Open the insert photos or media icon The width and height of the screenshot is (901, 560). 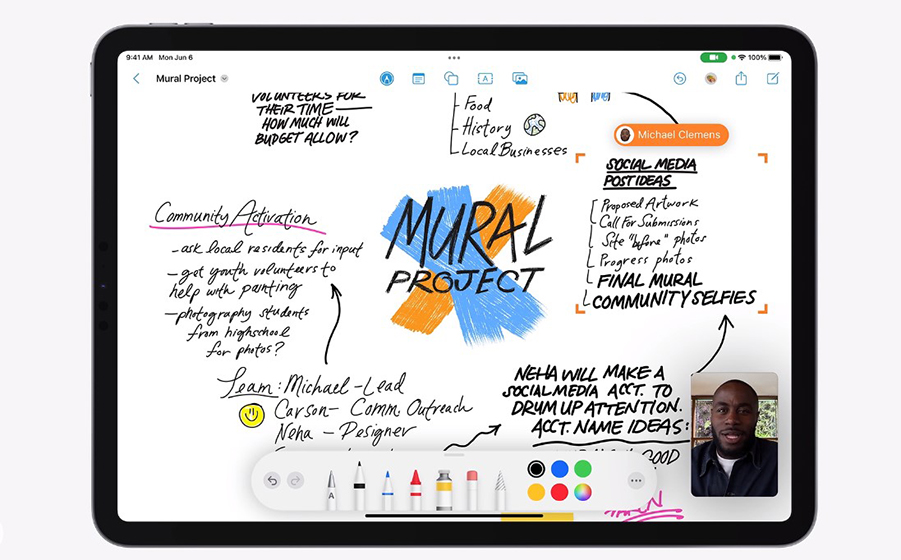pos(520,79)
